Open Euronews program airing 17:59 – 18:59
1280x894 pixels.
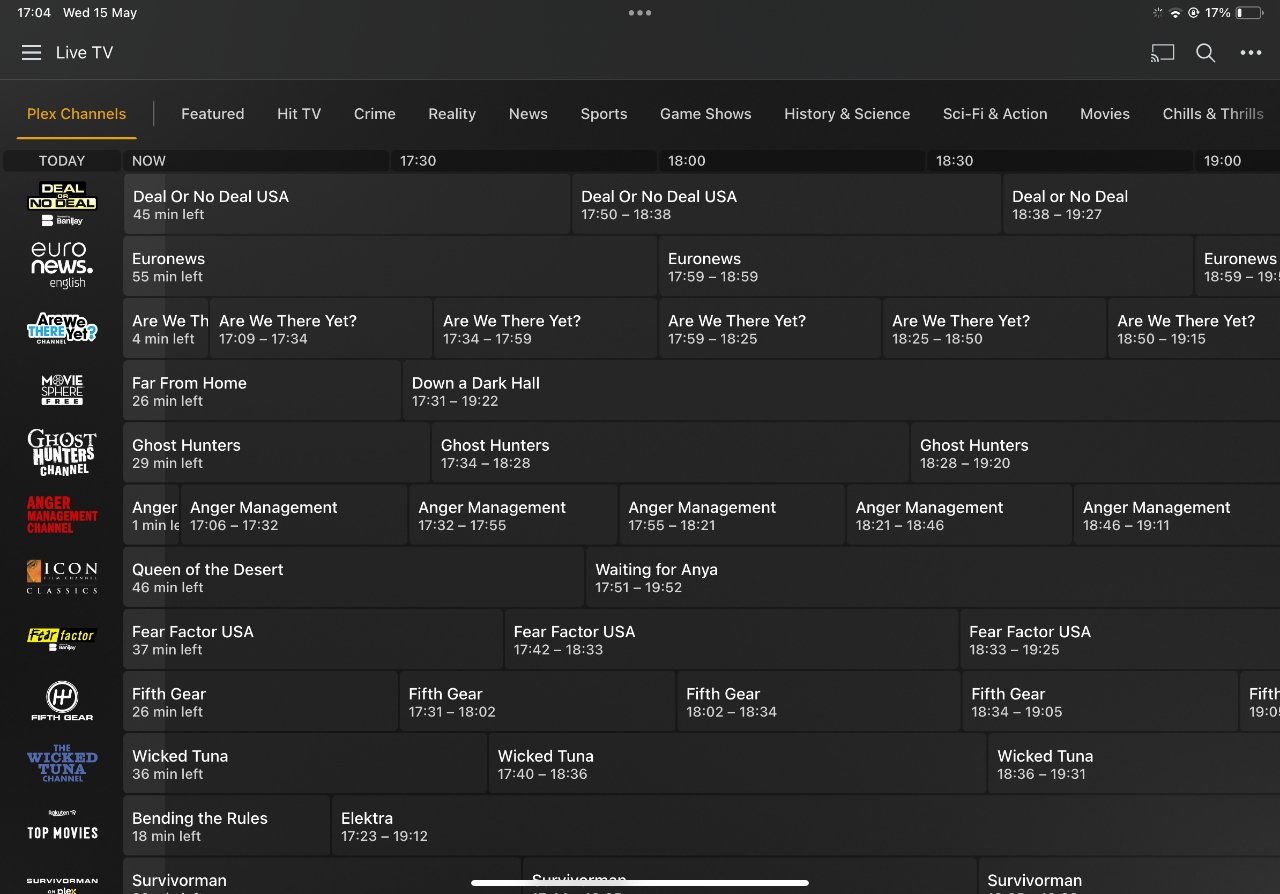(x=925, y=266)
